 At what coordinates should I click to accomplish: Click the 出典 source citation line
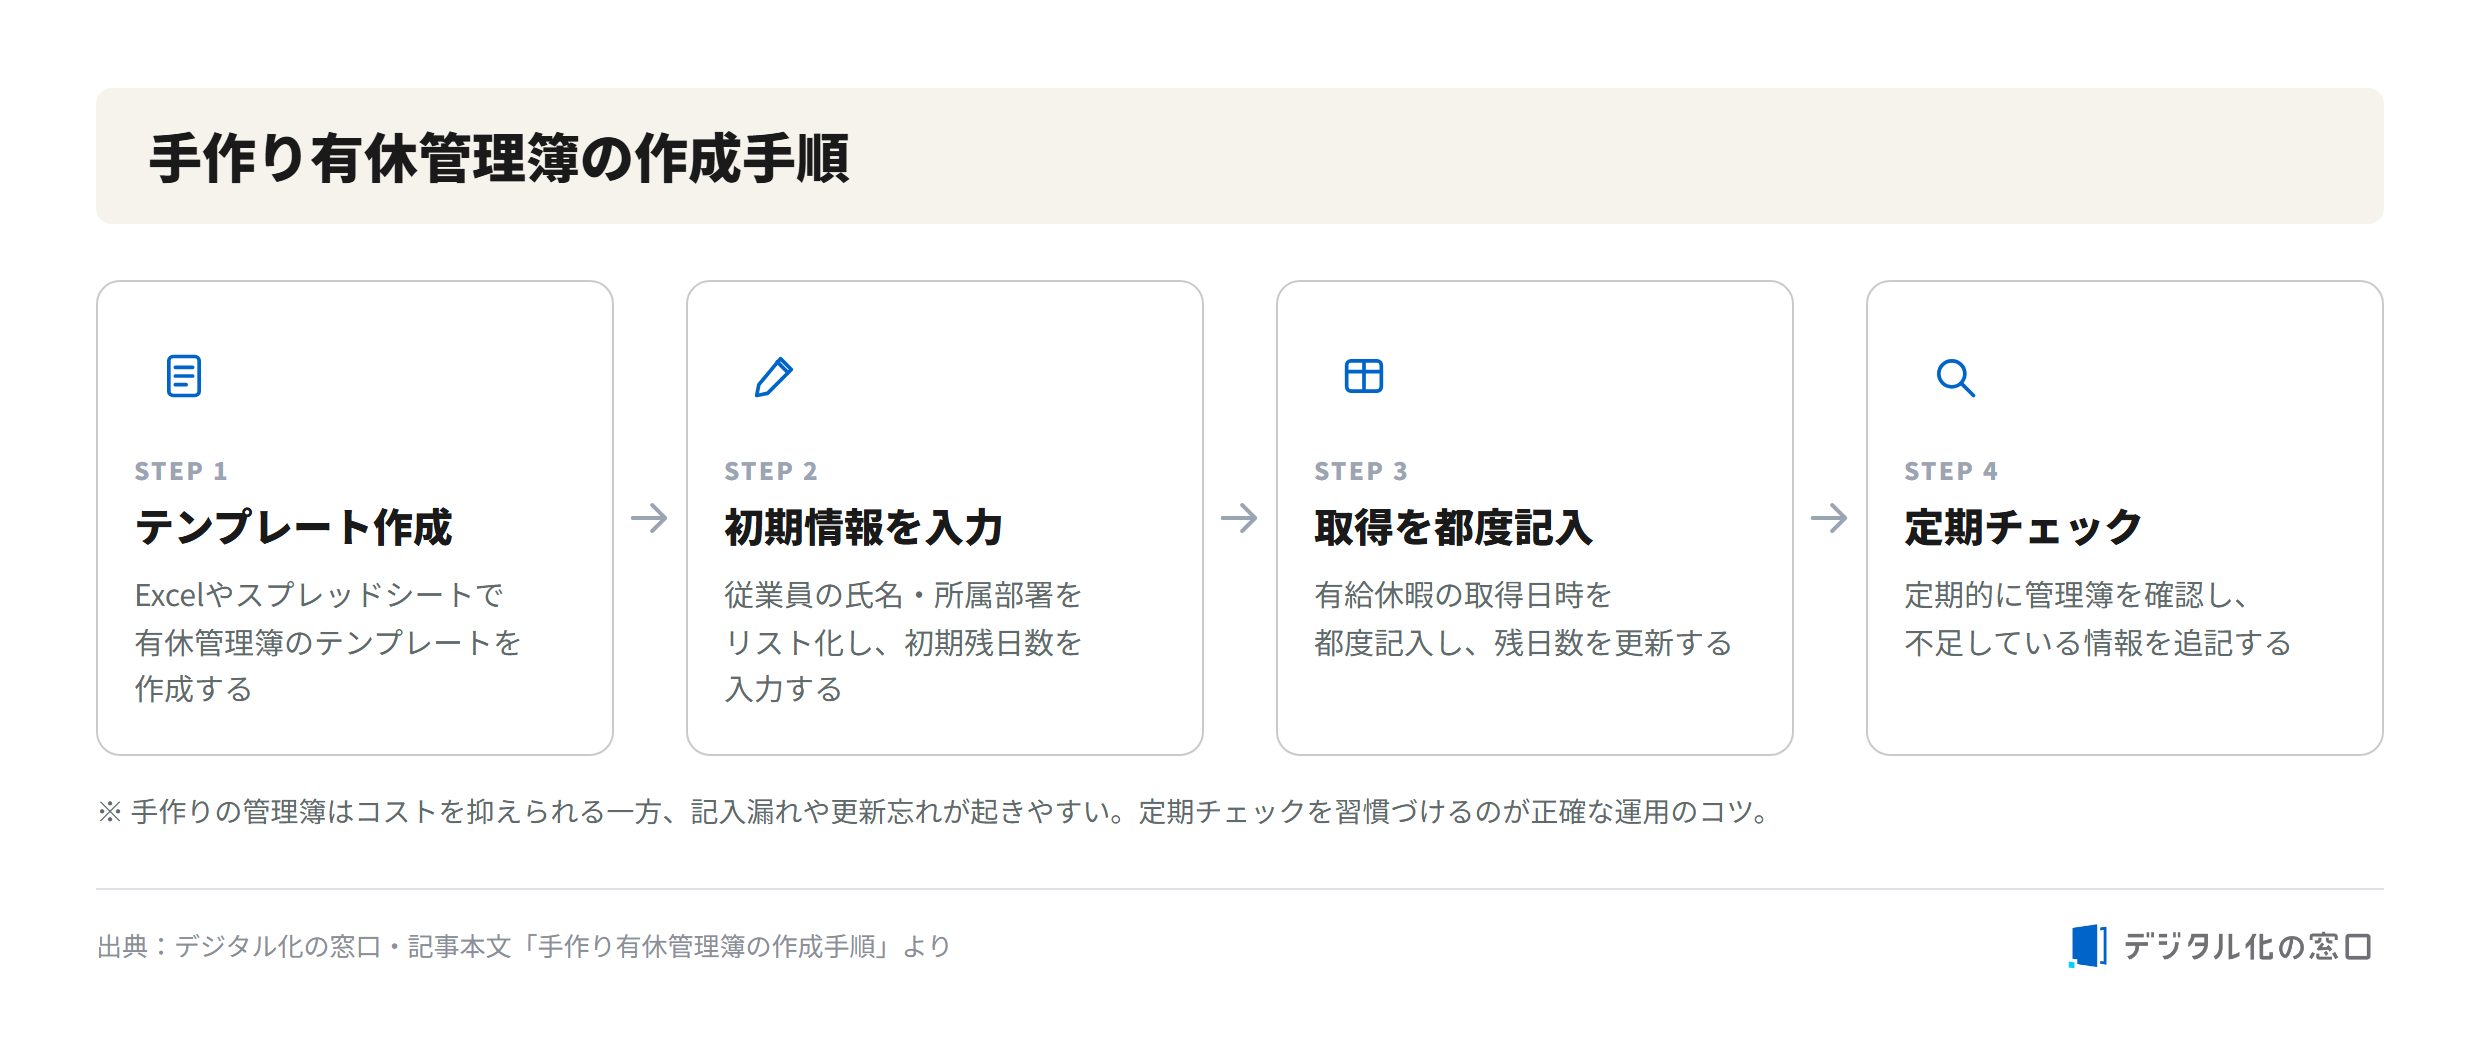tap(523, 946)
